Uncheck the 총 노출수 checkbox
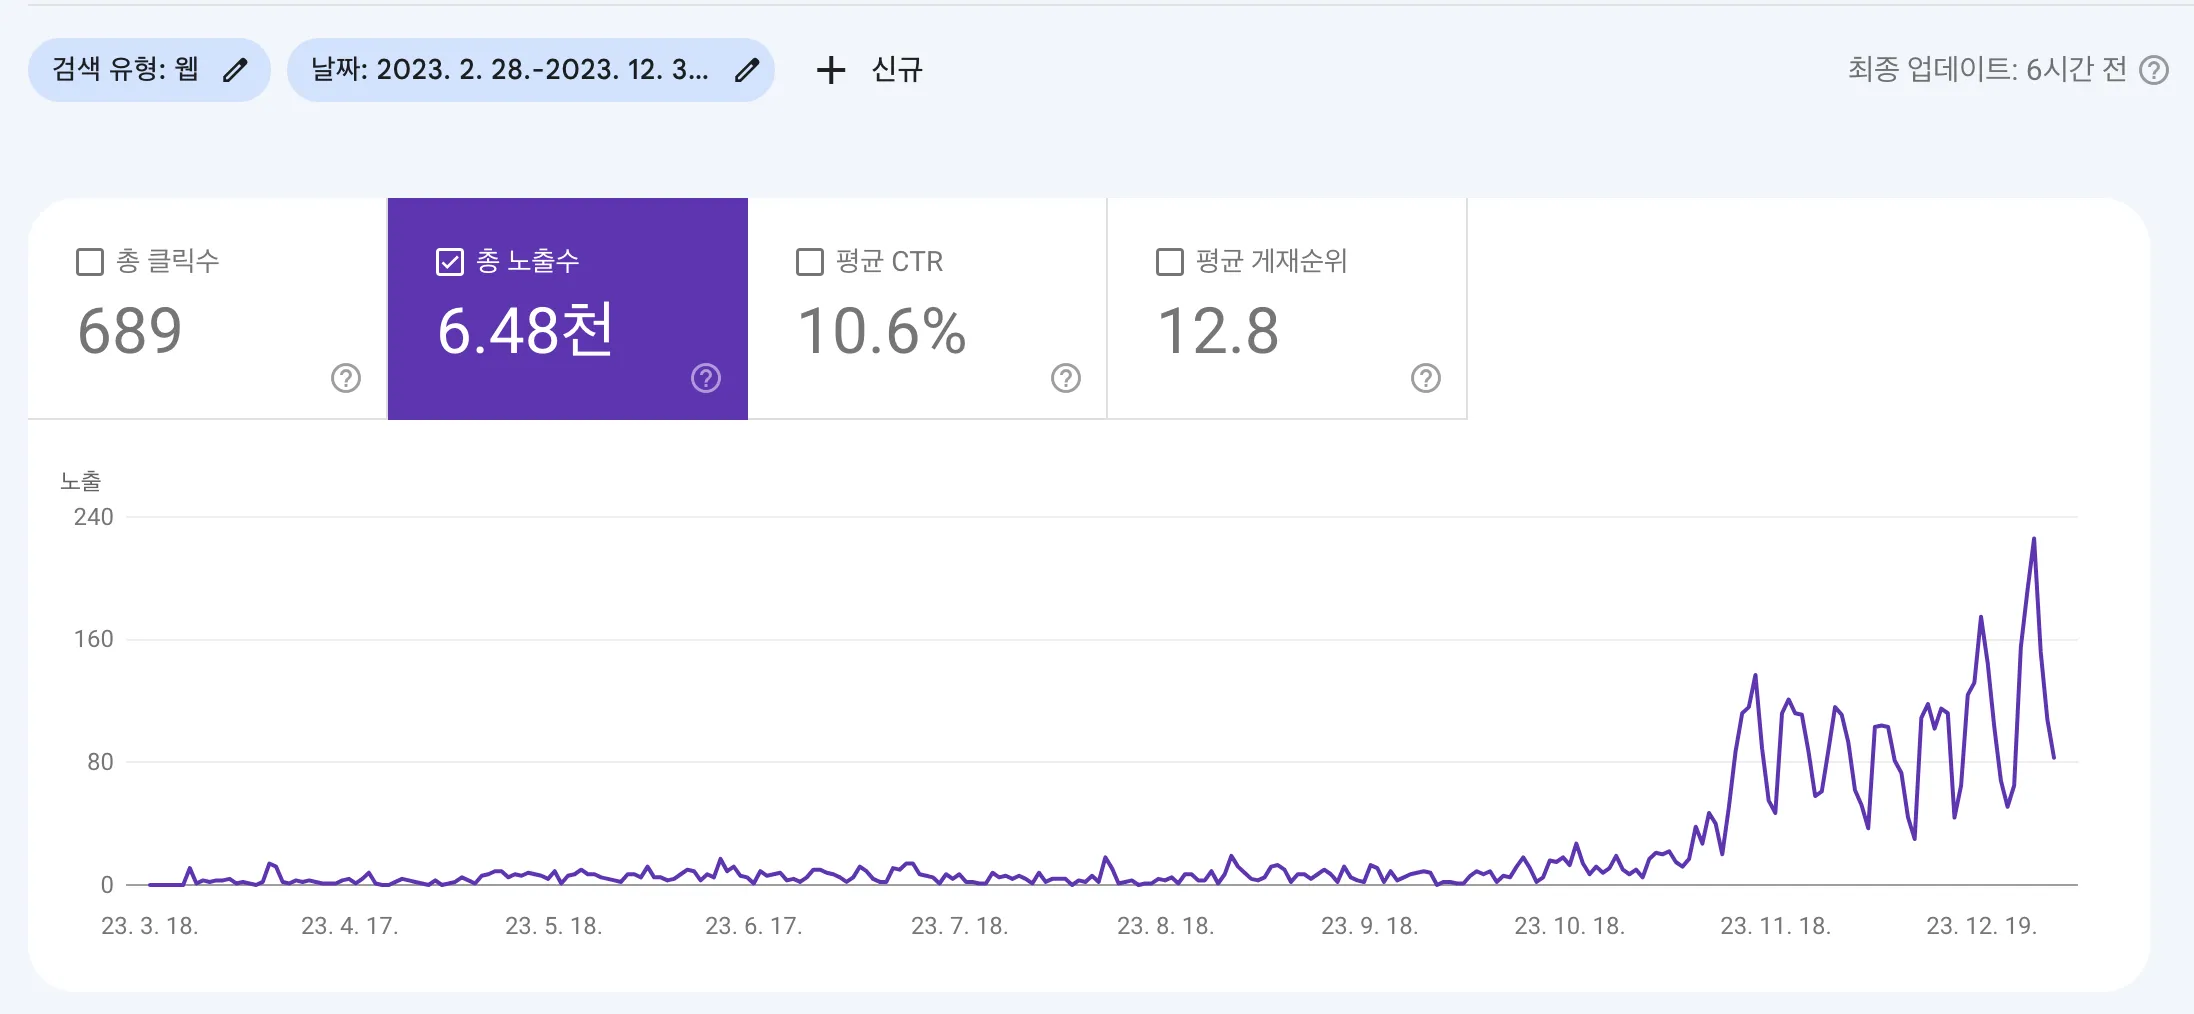The width and height of the screenshot is (2194, 1014). [x=448, y=261]
